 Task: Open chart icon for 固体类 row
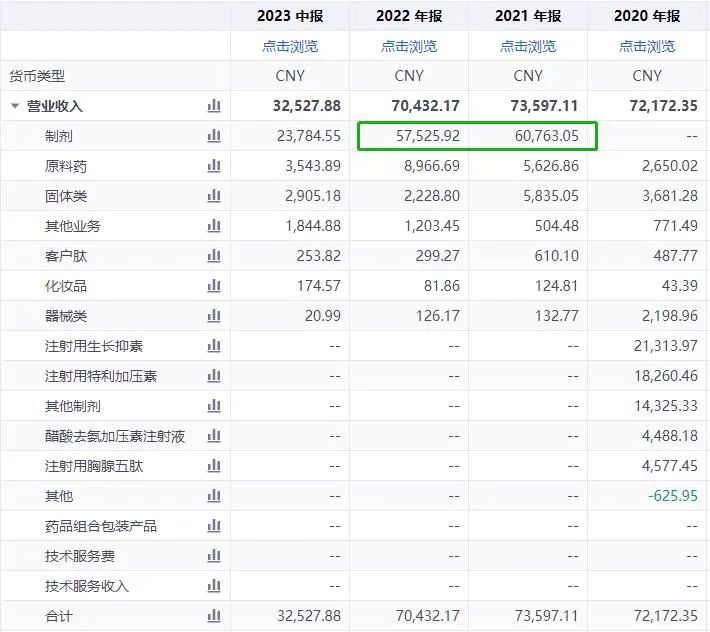(x=214, y=196)
